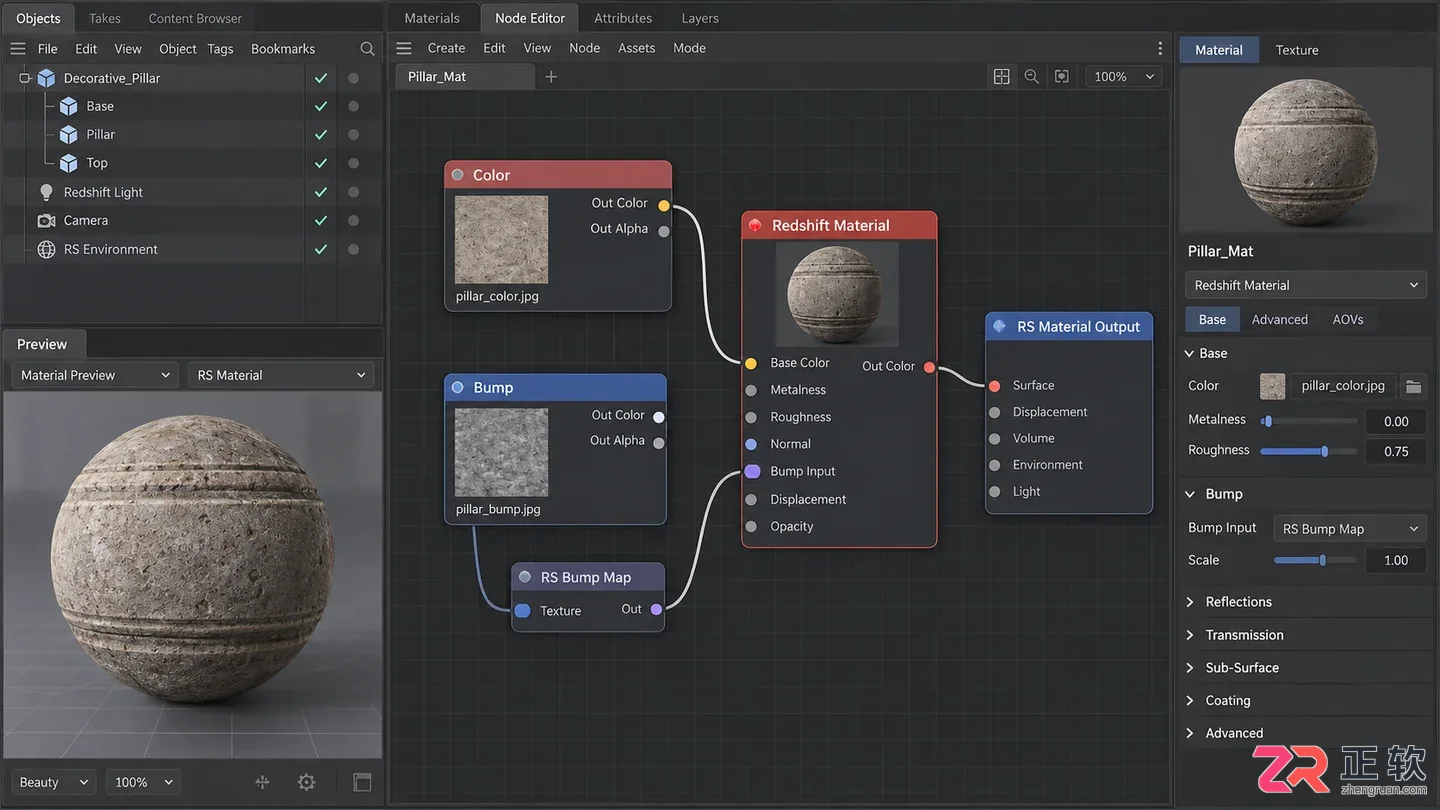
Task: Click the frame-all icon beside zoom percentage
Action: click(x=1062, y=77)
